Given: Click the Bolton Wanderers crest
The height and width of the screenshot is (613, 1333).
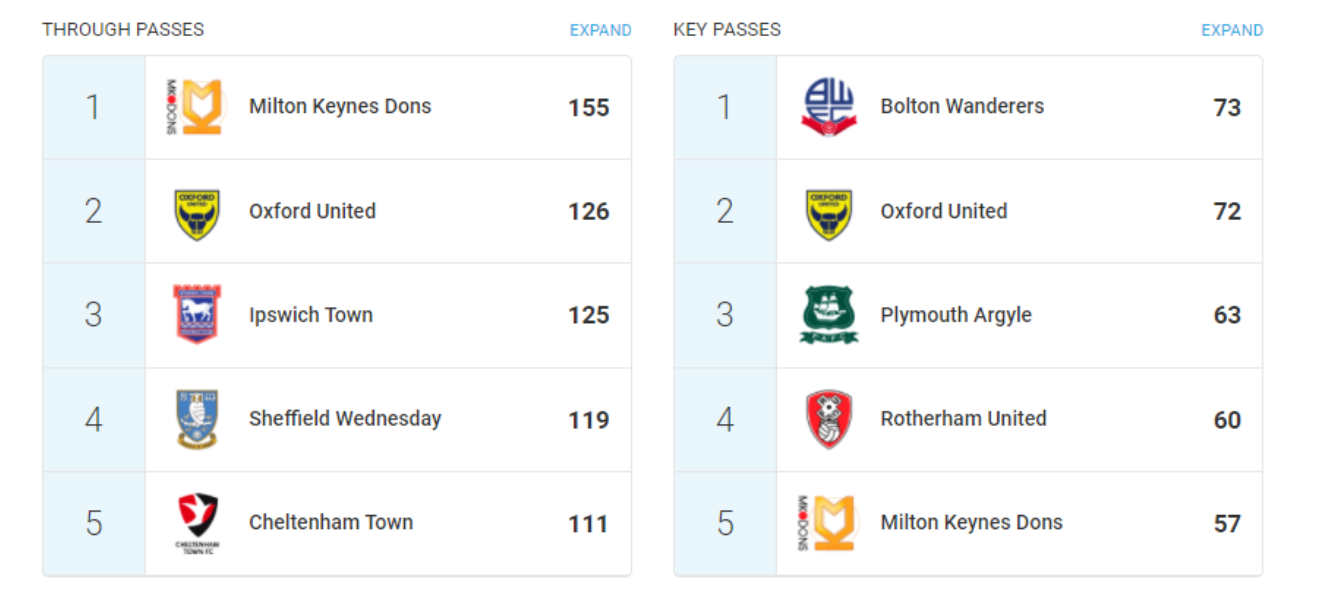Looking at the screenshot, I should click(x=829, y=107).
